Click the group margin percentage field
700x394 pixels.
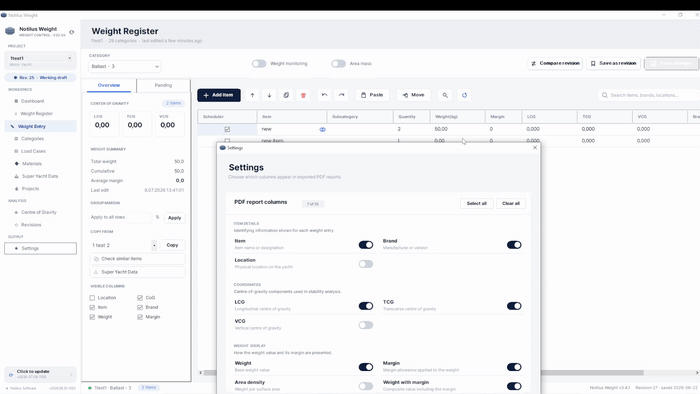(x=139, y=218)
